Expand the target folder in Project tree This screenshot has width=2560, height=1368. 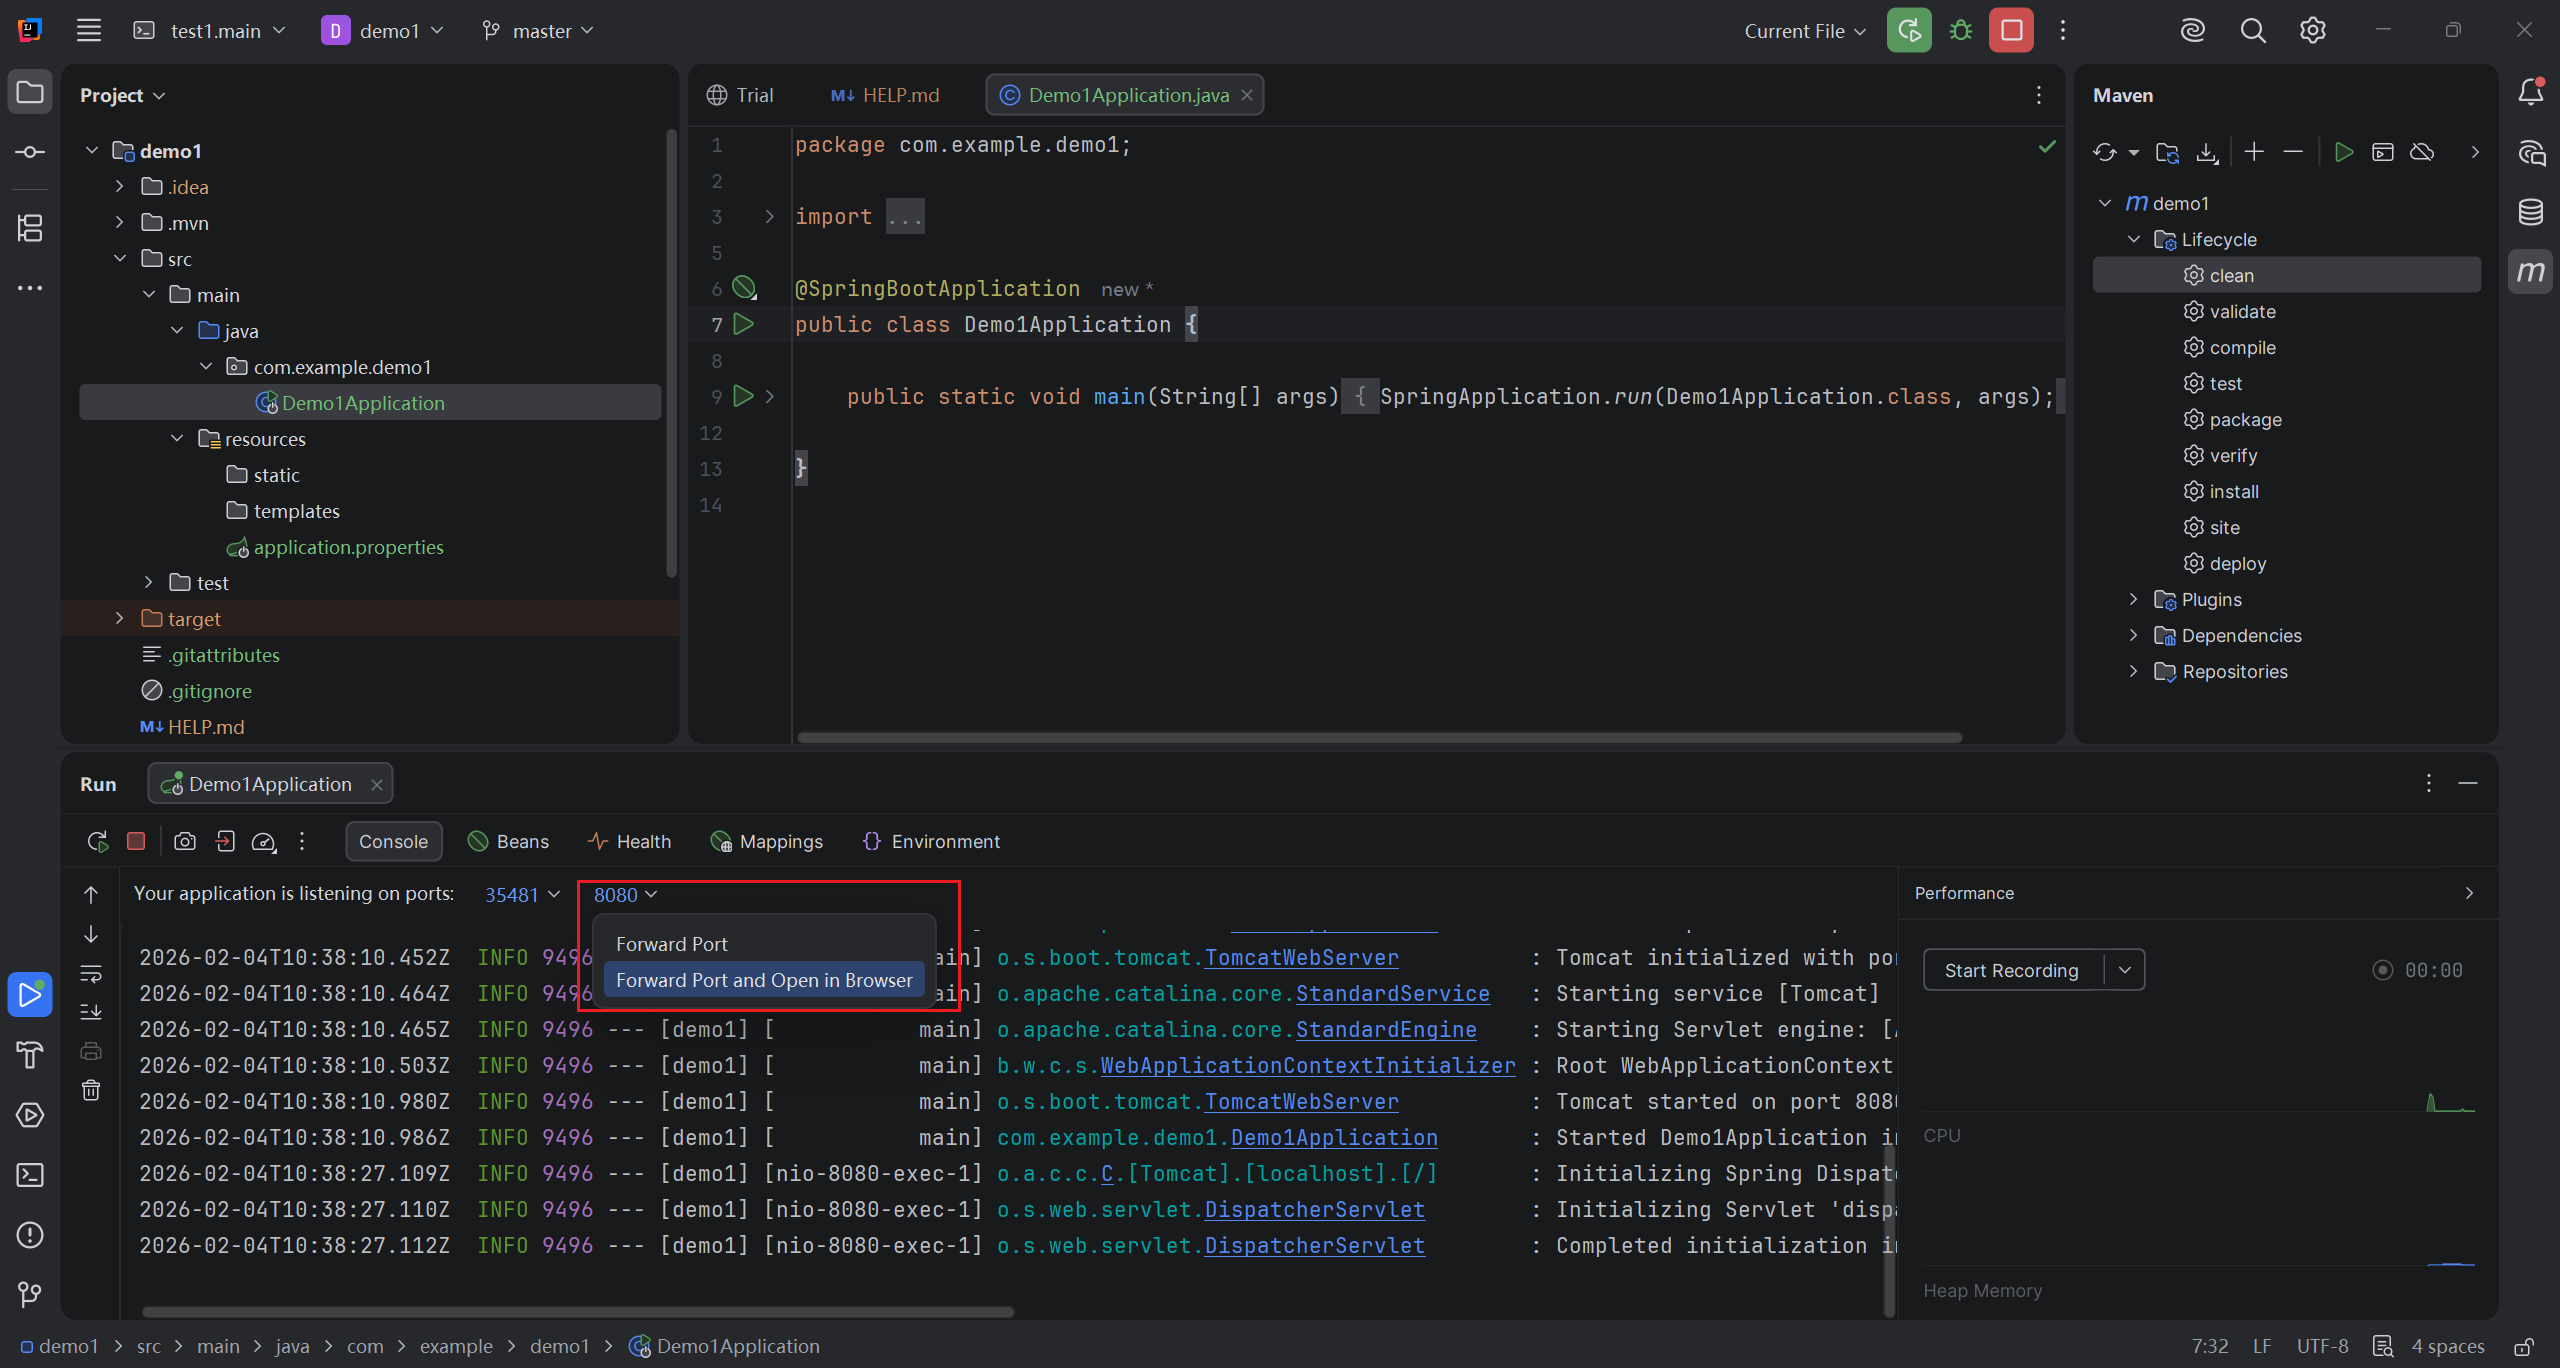tap(120, 619)
